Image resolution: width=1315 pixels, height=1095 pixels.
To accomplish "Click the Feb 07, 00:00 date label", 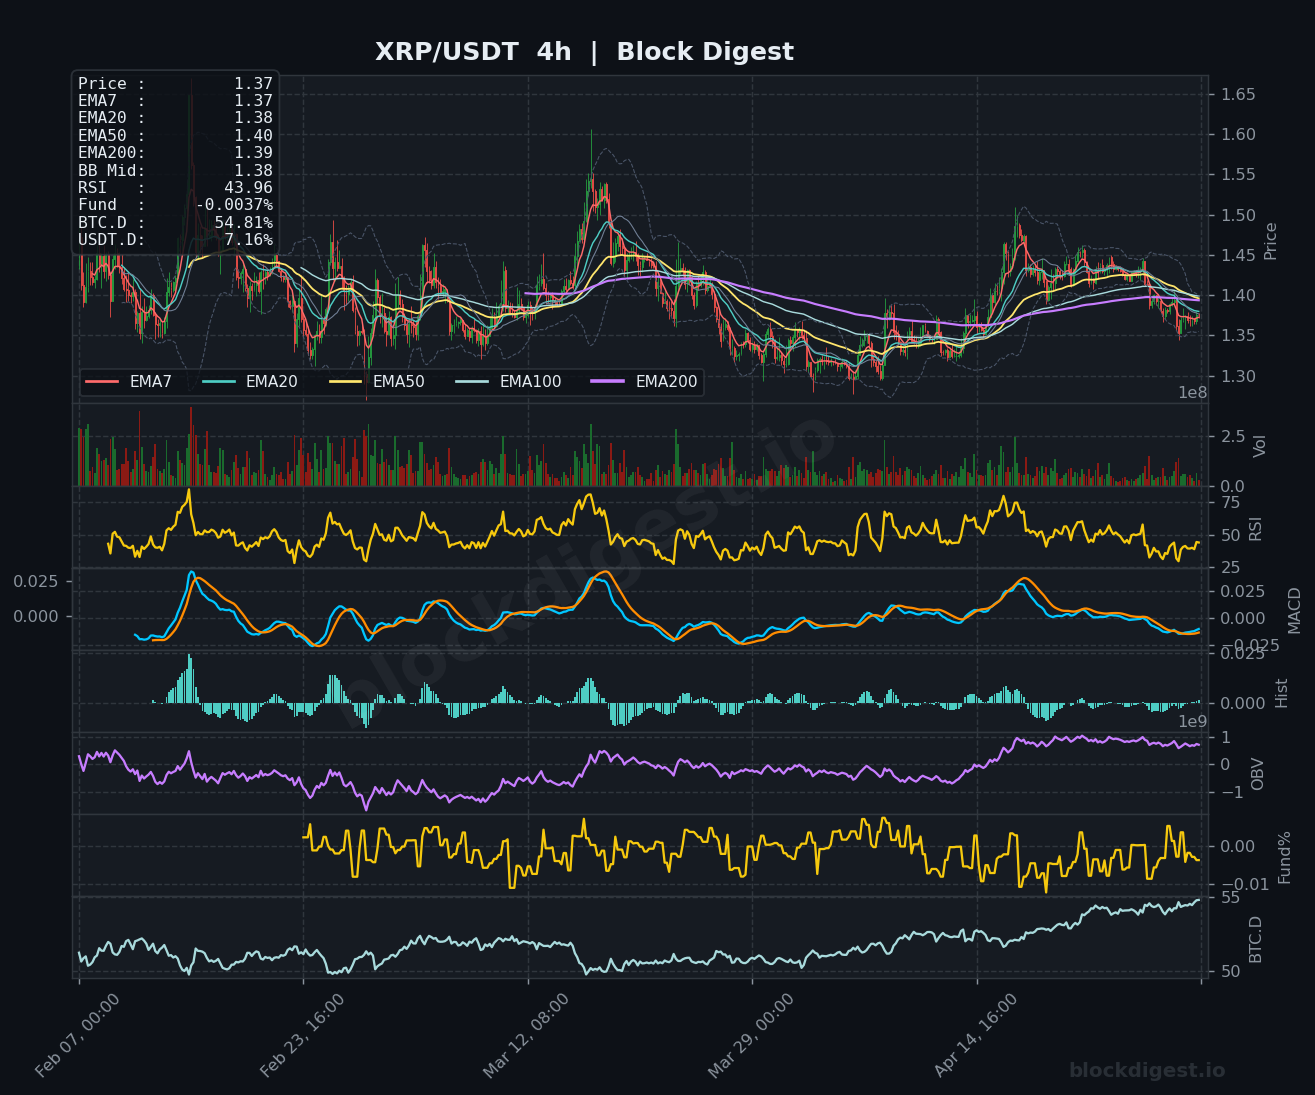I will [x=78, y=1035].
